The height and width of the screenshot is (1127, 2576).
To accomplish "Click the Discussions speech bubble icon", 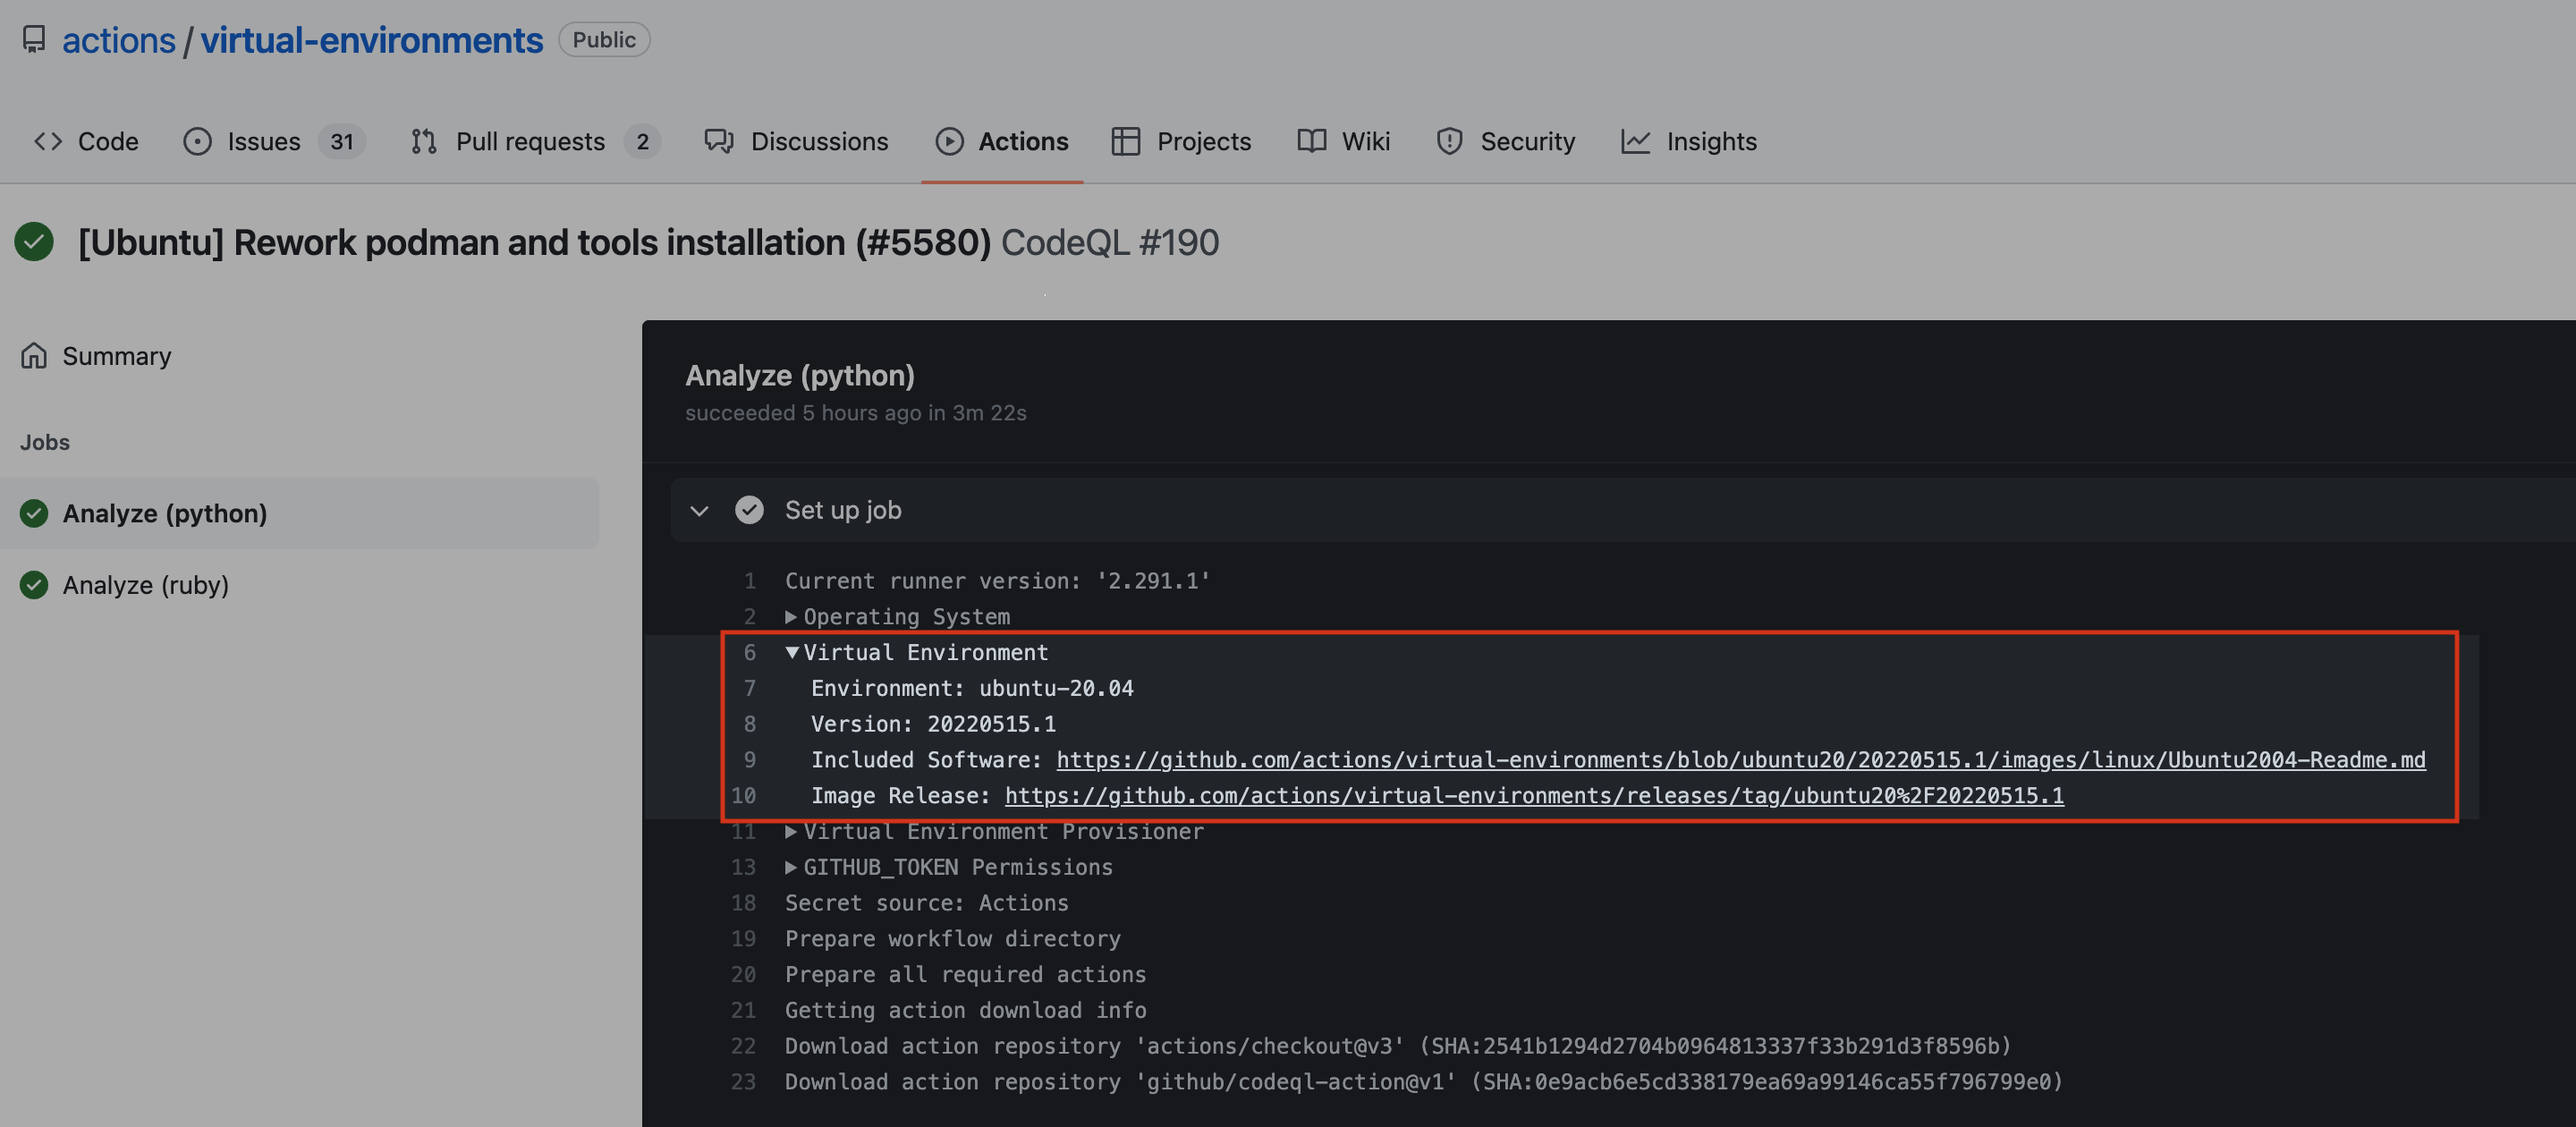I will (719, 142).
